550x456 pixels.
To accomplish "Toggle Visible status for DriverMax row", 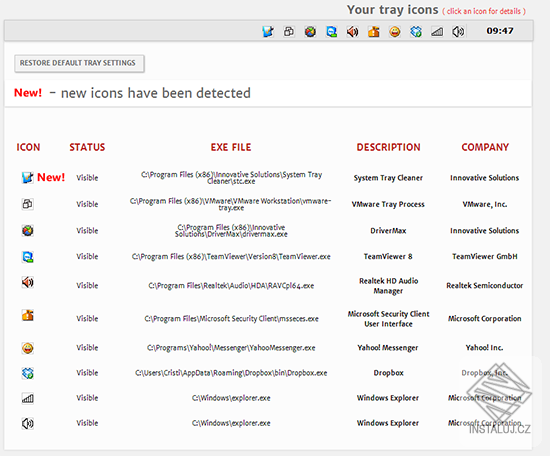I will (x=87, y=230).
